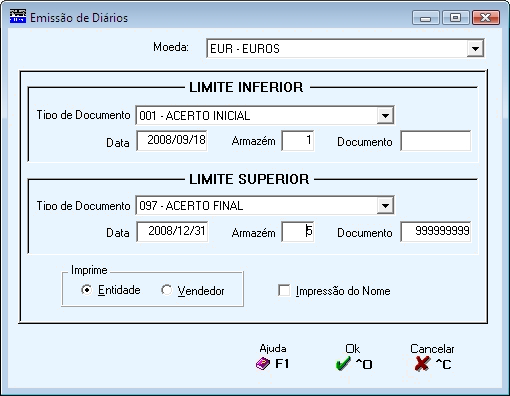The width and height of the screenshot is (510, 396).
Task: Click the empty lower limit Documento field
Action: (x=436, y=141)
